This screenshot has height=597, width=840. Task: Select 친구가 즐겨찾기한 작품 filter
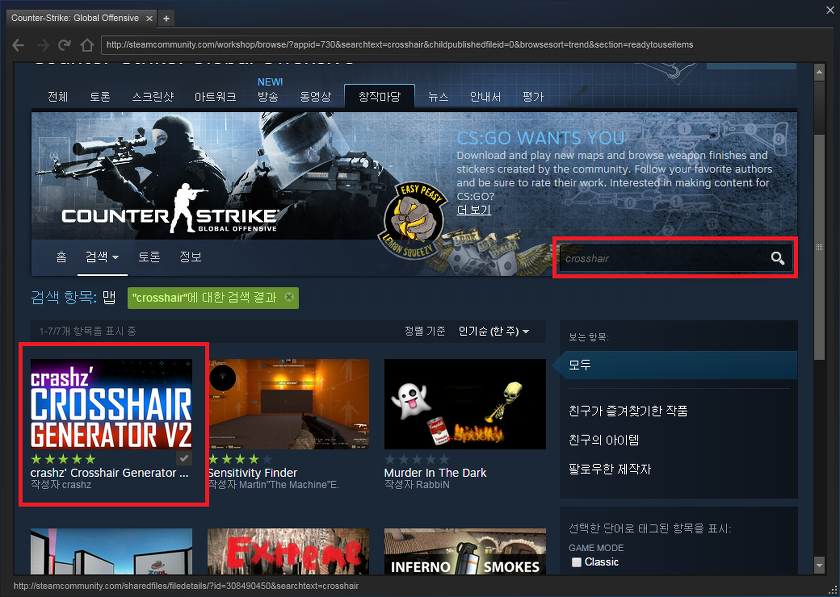(627, 411)
